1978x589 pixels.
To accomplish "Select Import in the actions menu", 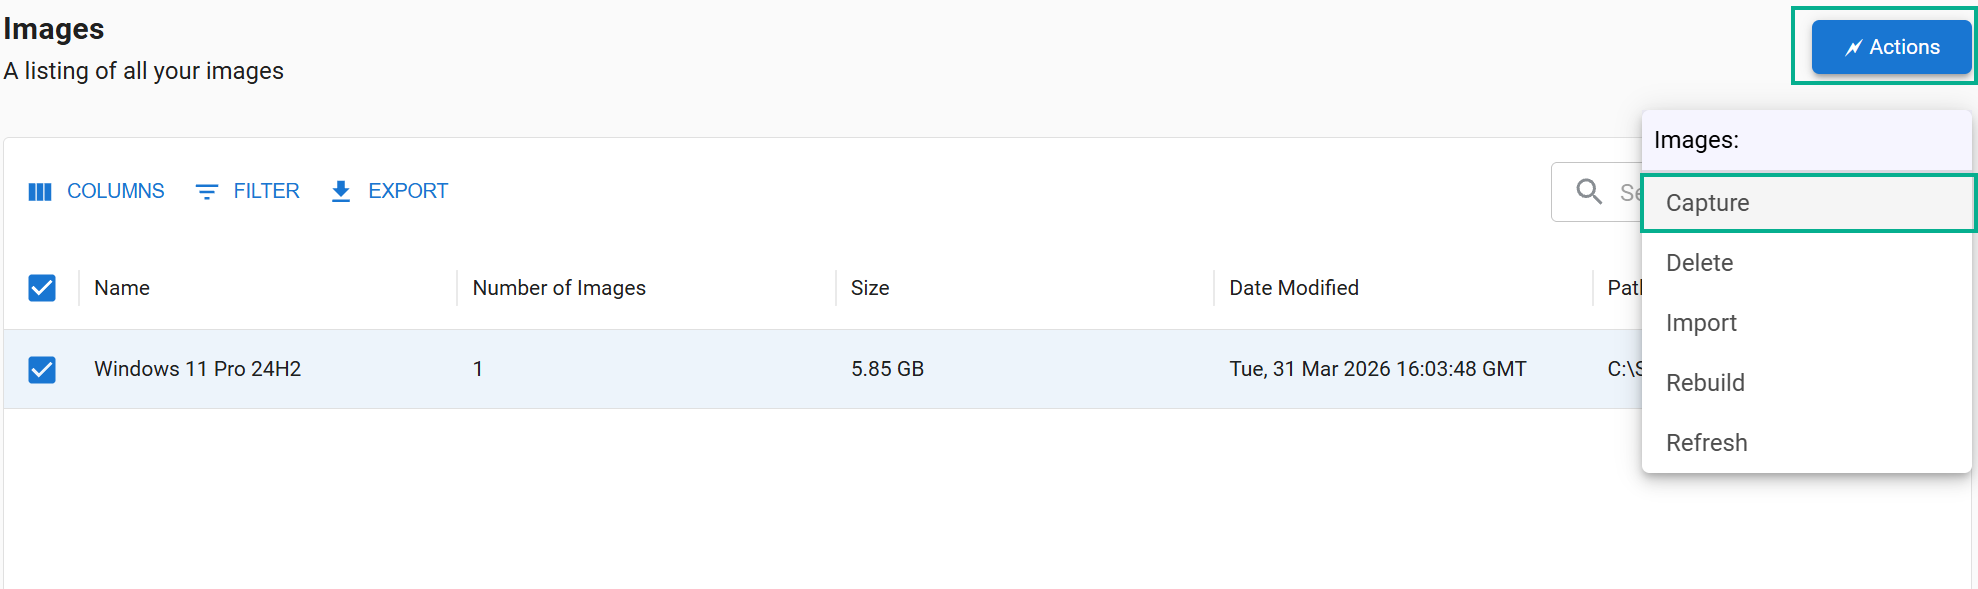I will coord(1807,323).
